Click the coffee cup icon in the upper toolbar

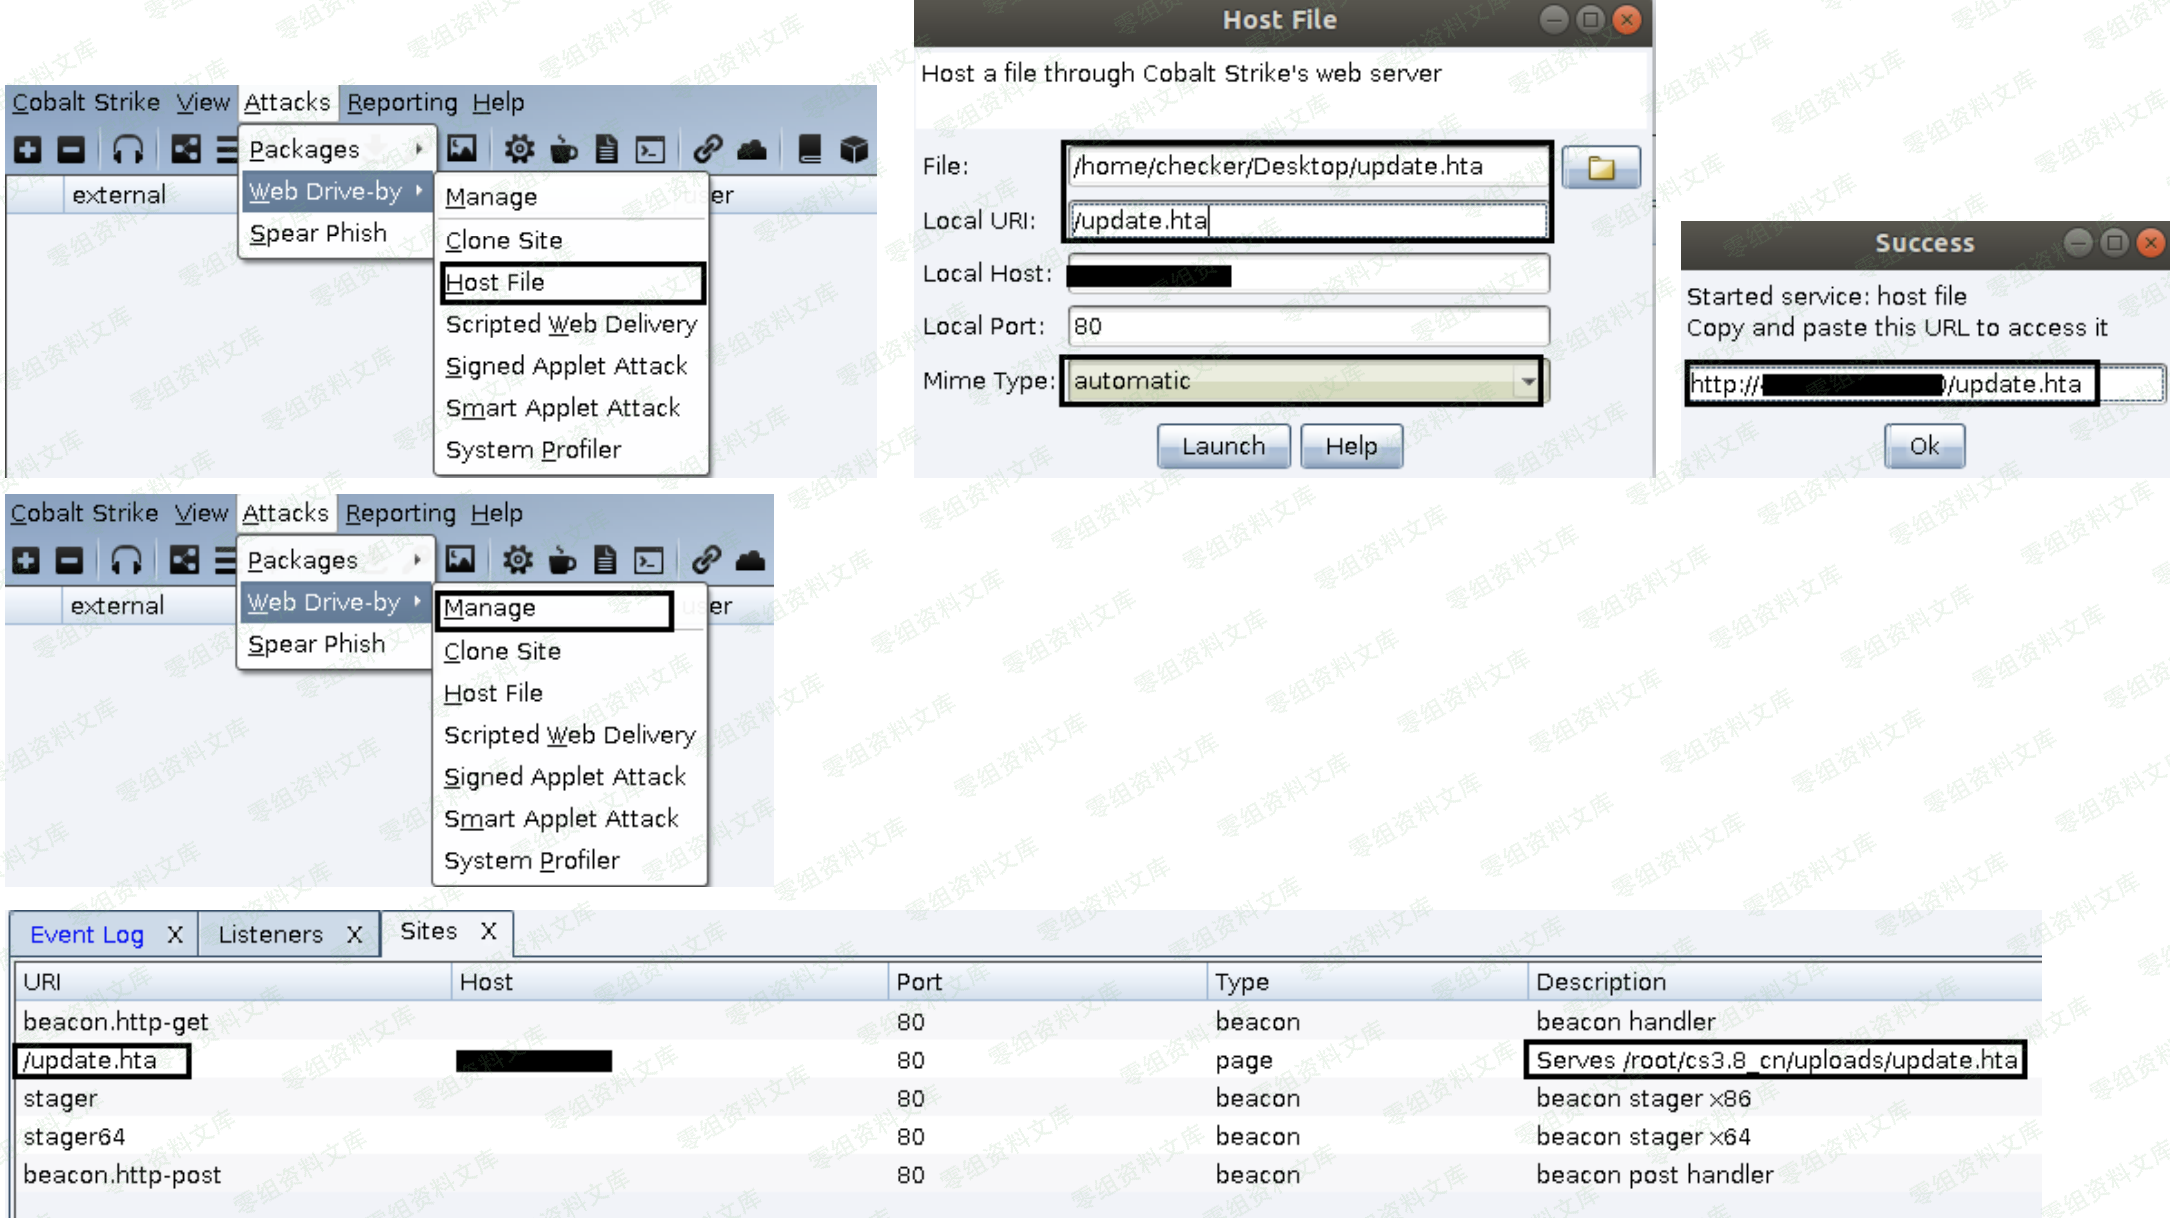point(563,150)
